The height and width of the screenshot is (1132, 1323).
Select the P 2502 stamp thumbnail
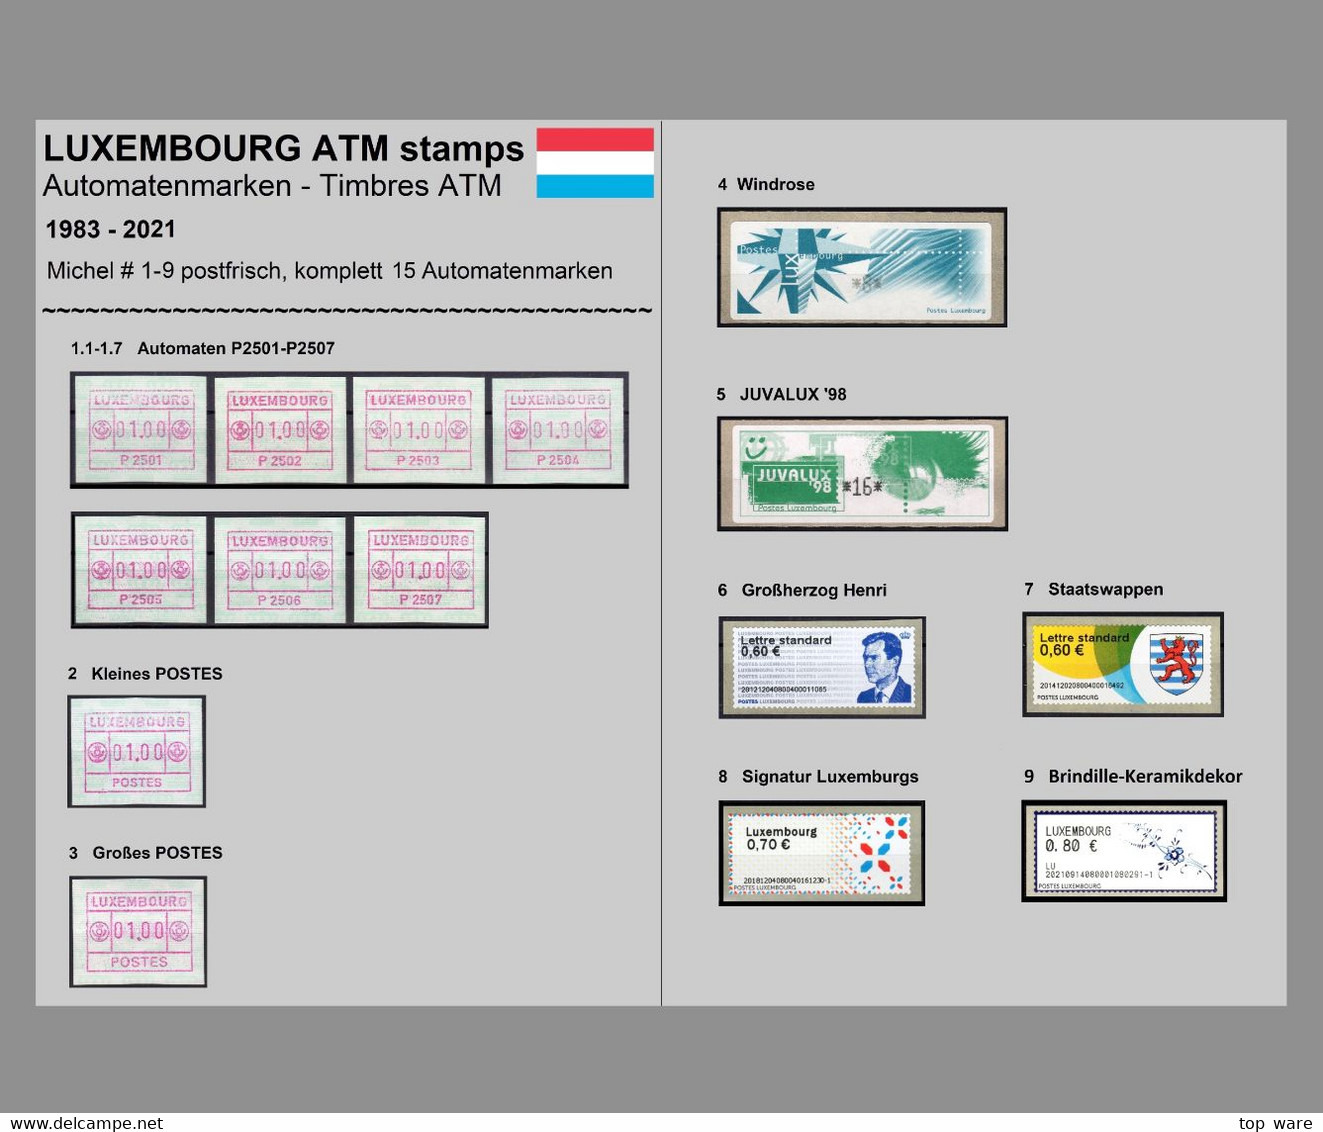click(x=280, y=430)
